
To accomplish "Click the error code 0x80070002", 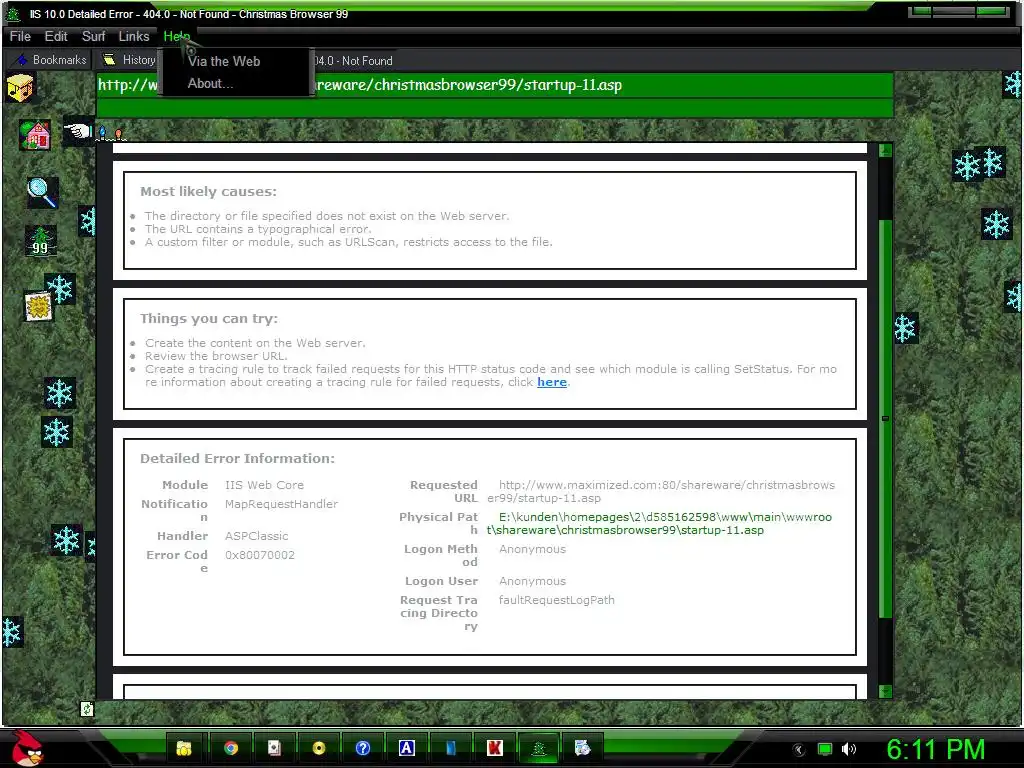I will [260, 555].
